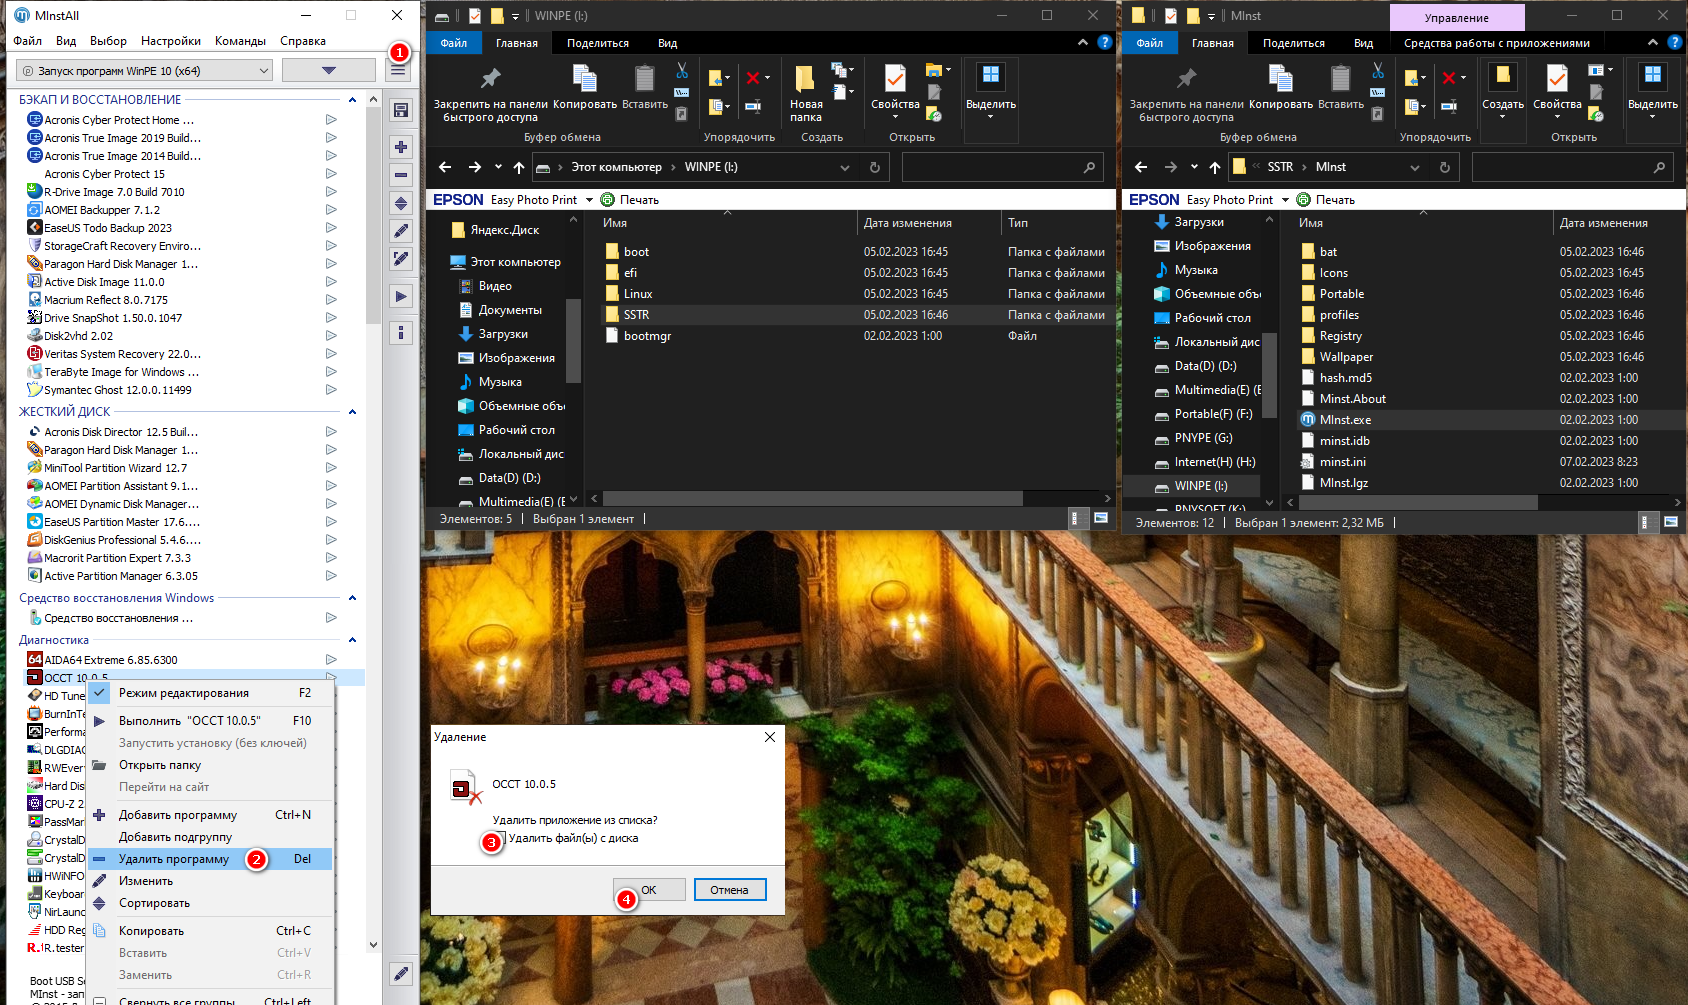Launch AOMEI Backupper 7.1.2 via its arrow
Viewport: 1688px width, 1005px height.
point(331,210)
